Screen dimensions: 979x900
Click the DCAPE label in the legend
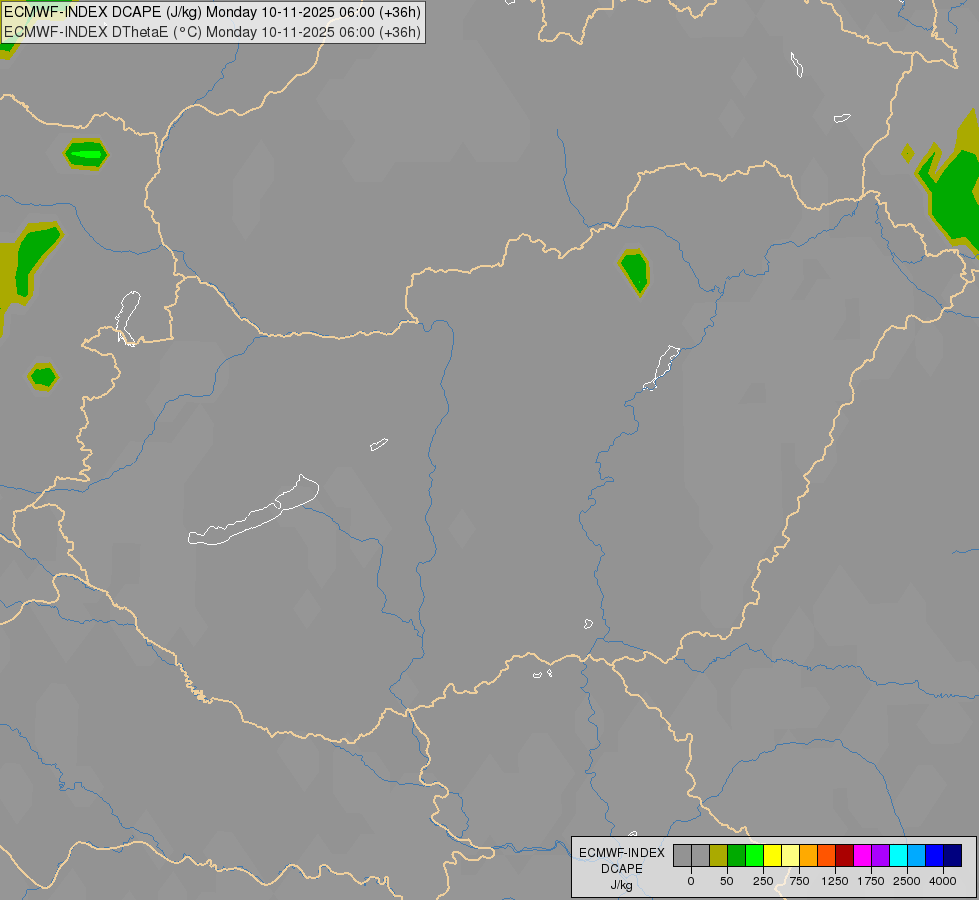click(622, 869)
